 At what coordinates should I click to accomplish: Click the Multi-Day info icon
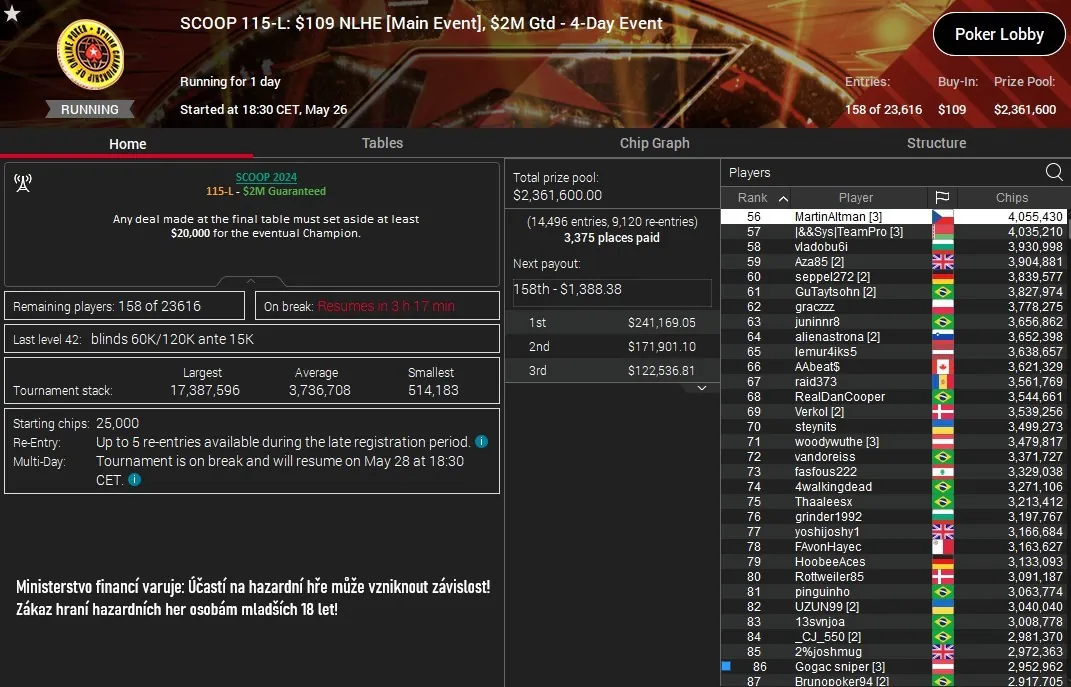[x=135, y=479]
